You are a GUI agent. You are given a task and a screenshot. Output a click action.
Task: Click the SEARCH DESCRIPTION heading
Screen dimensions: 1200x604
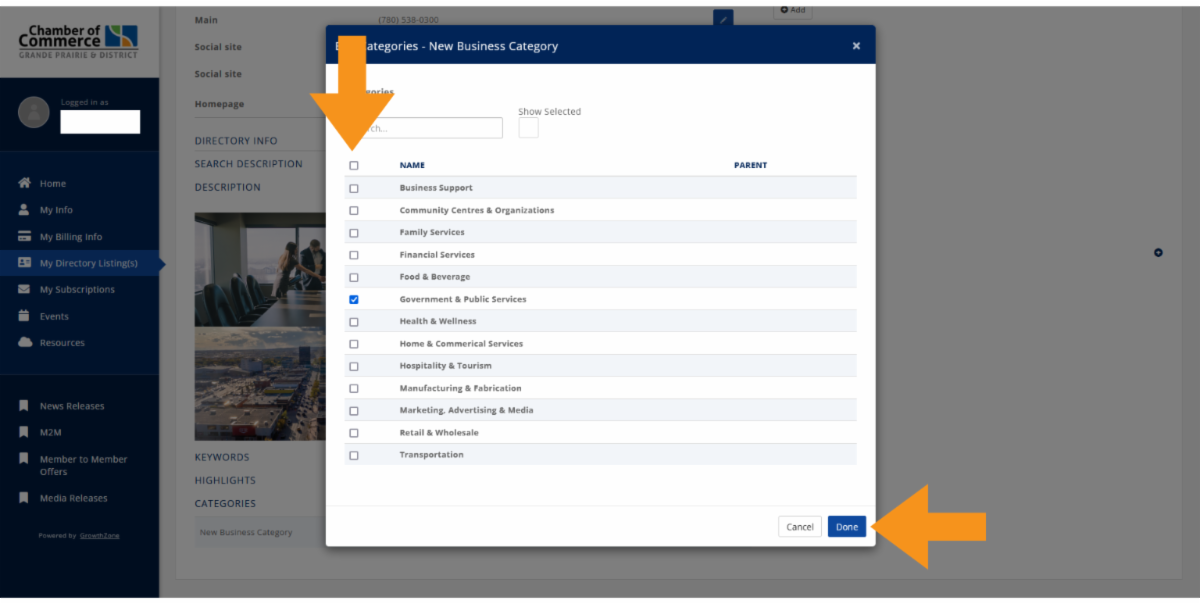click(248, 164)
